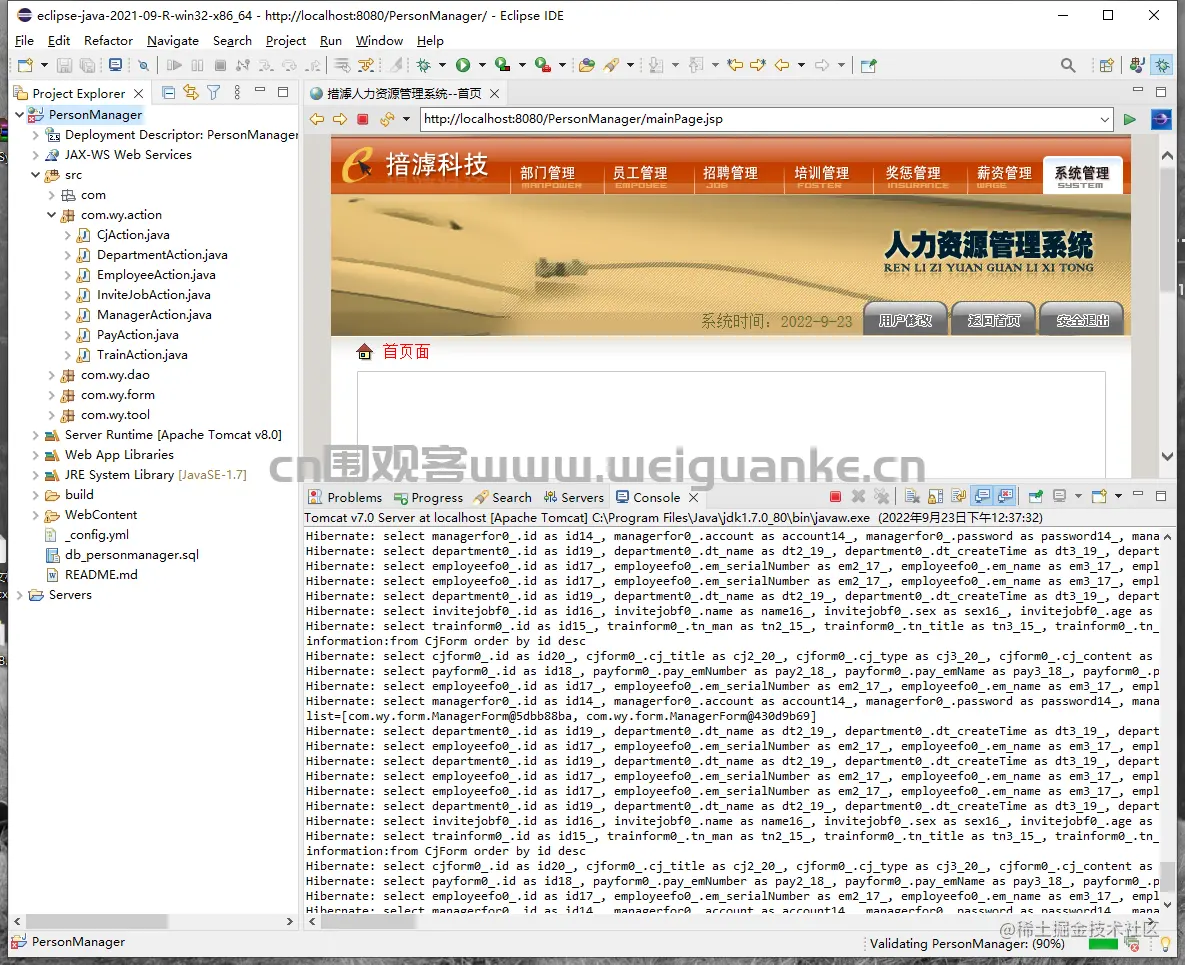Screen dimensions: 1185x965
Task: Collapse the PersonManager project node
Action: tap(20, 115)
